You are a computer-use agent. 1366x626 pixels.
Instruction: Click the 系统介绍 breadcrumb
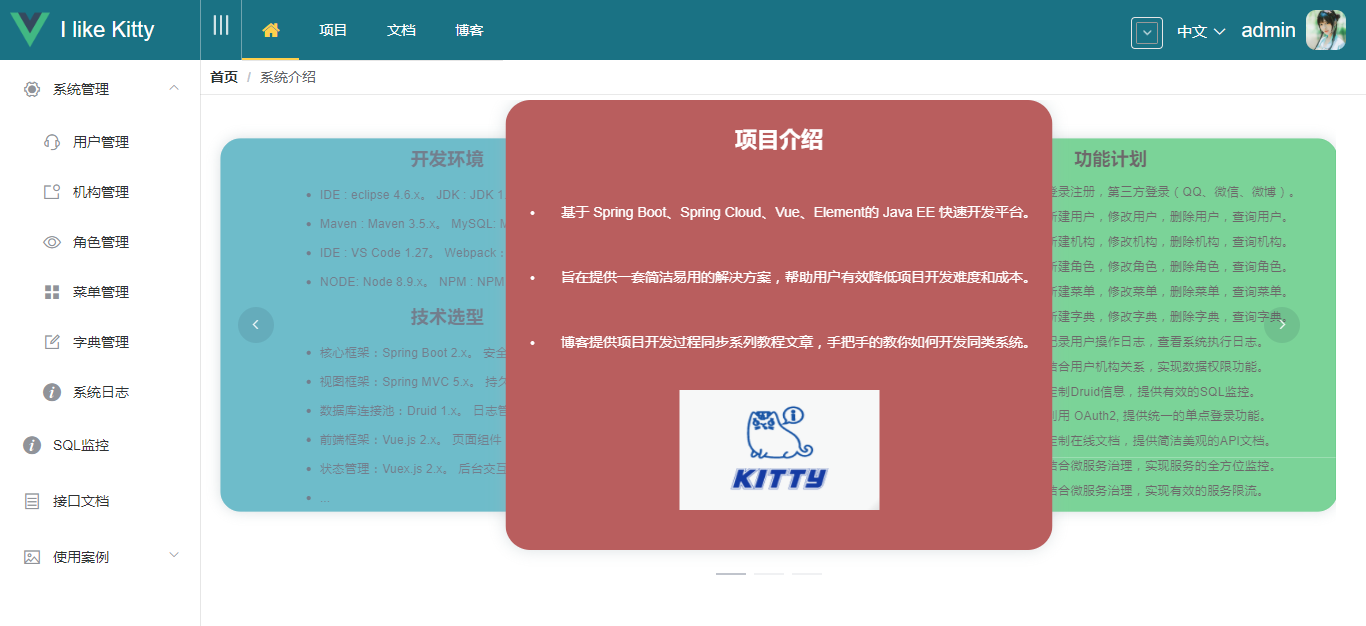[288, 77]
